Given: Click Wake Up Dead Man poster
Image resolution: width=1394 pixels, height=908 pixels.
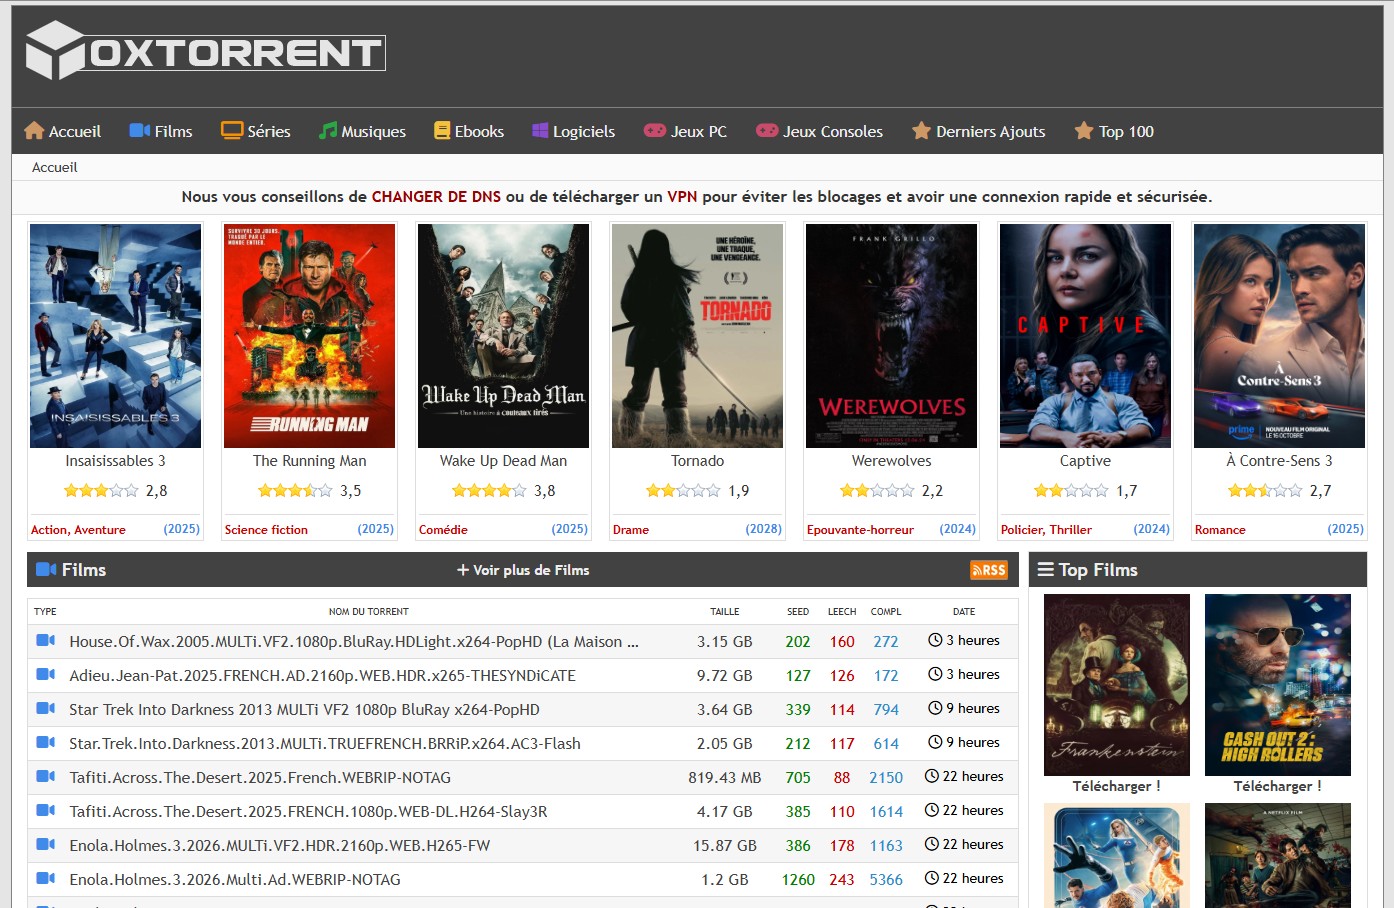Looking at the screenshot, I should point(504,336).
